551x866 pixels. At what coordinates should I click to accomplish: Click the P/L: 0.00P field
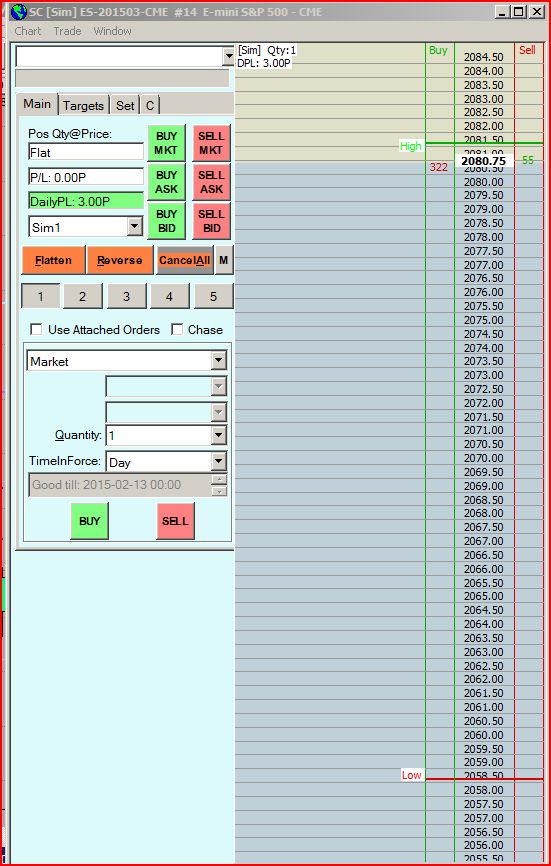pyautogui.click(x=86, y=177)
